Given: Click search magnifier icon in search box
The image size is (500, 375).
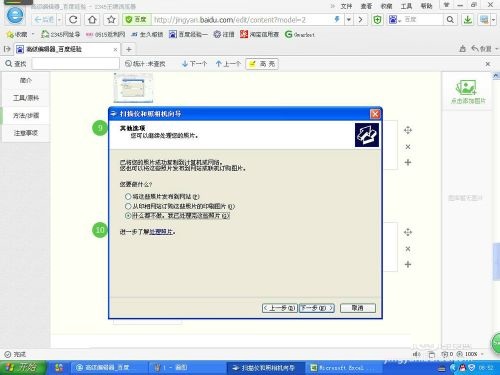Looking at the screenshot, I should pyautogui.click(x=450, y=20).
